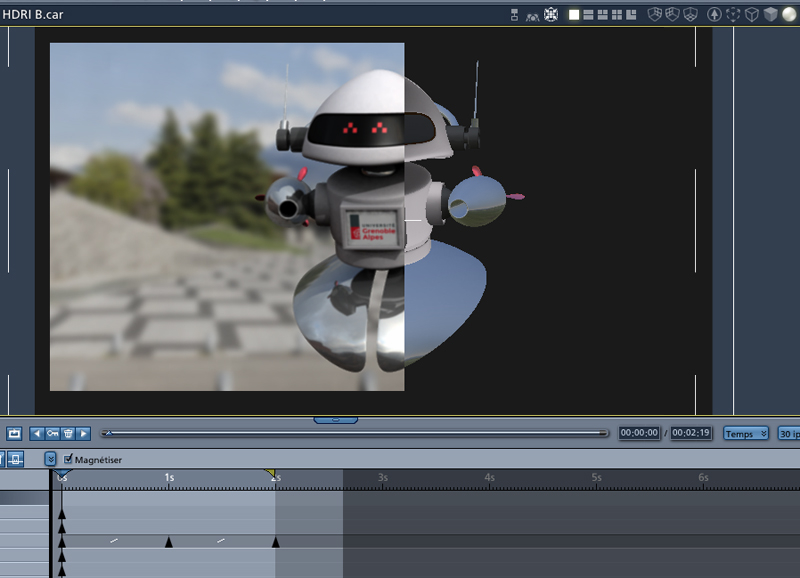
Task: Click the sphere render preview icon
Action: point(790,14)
